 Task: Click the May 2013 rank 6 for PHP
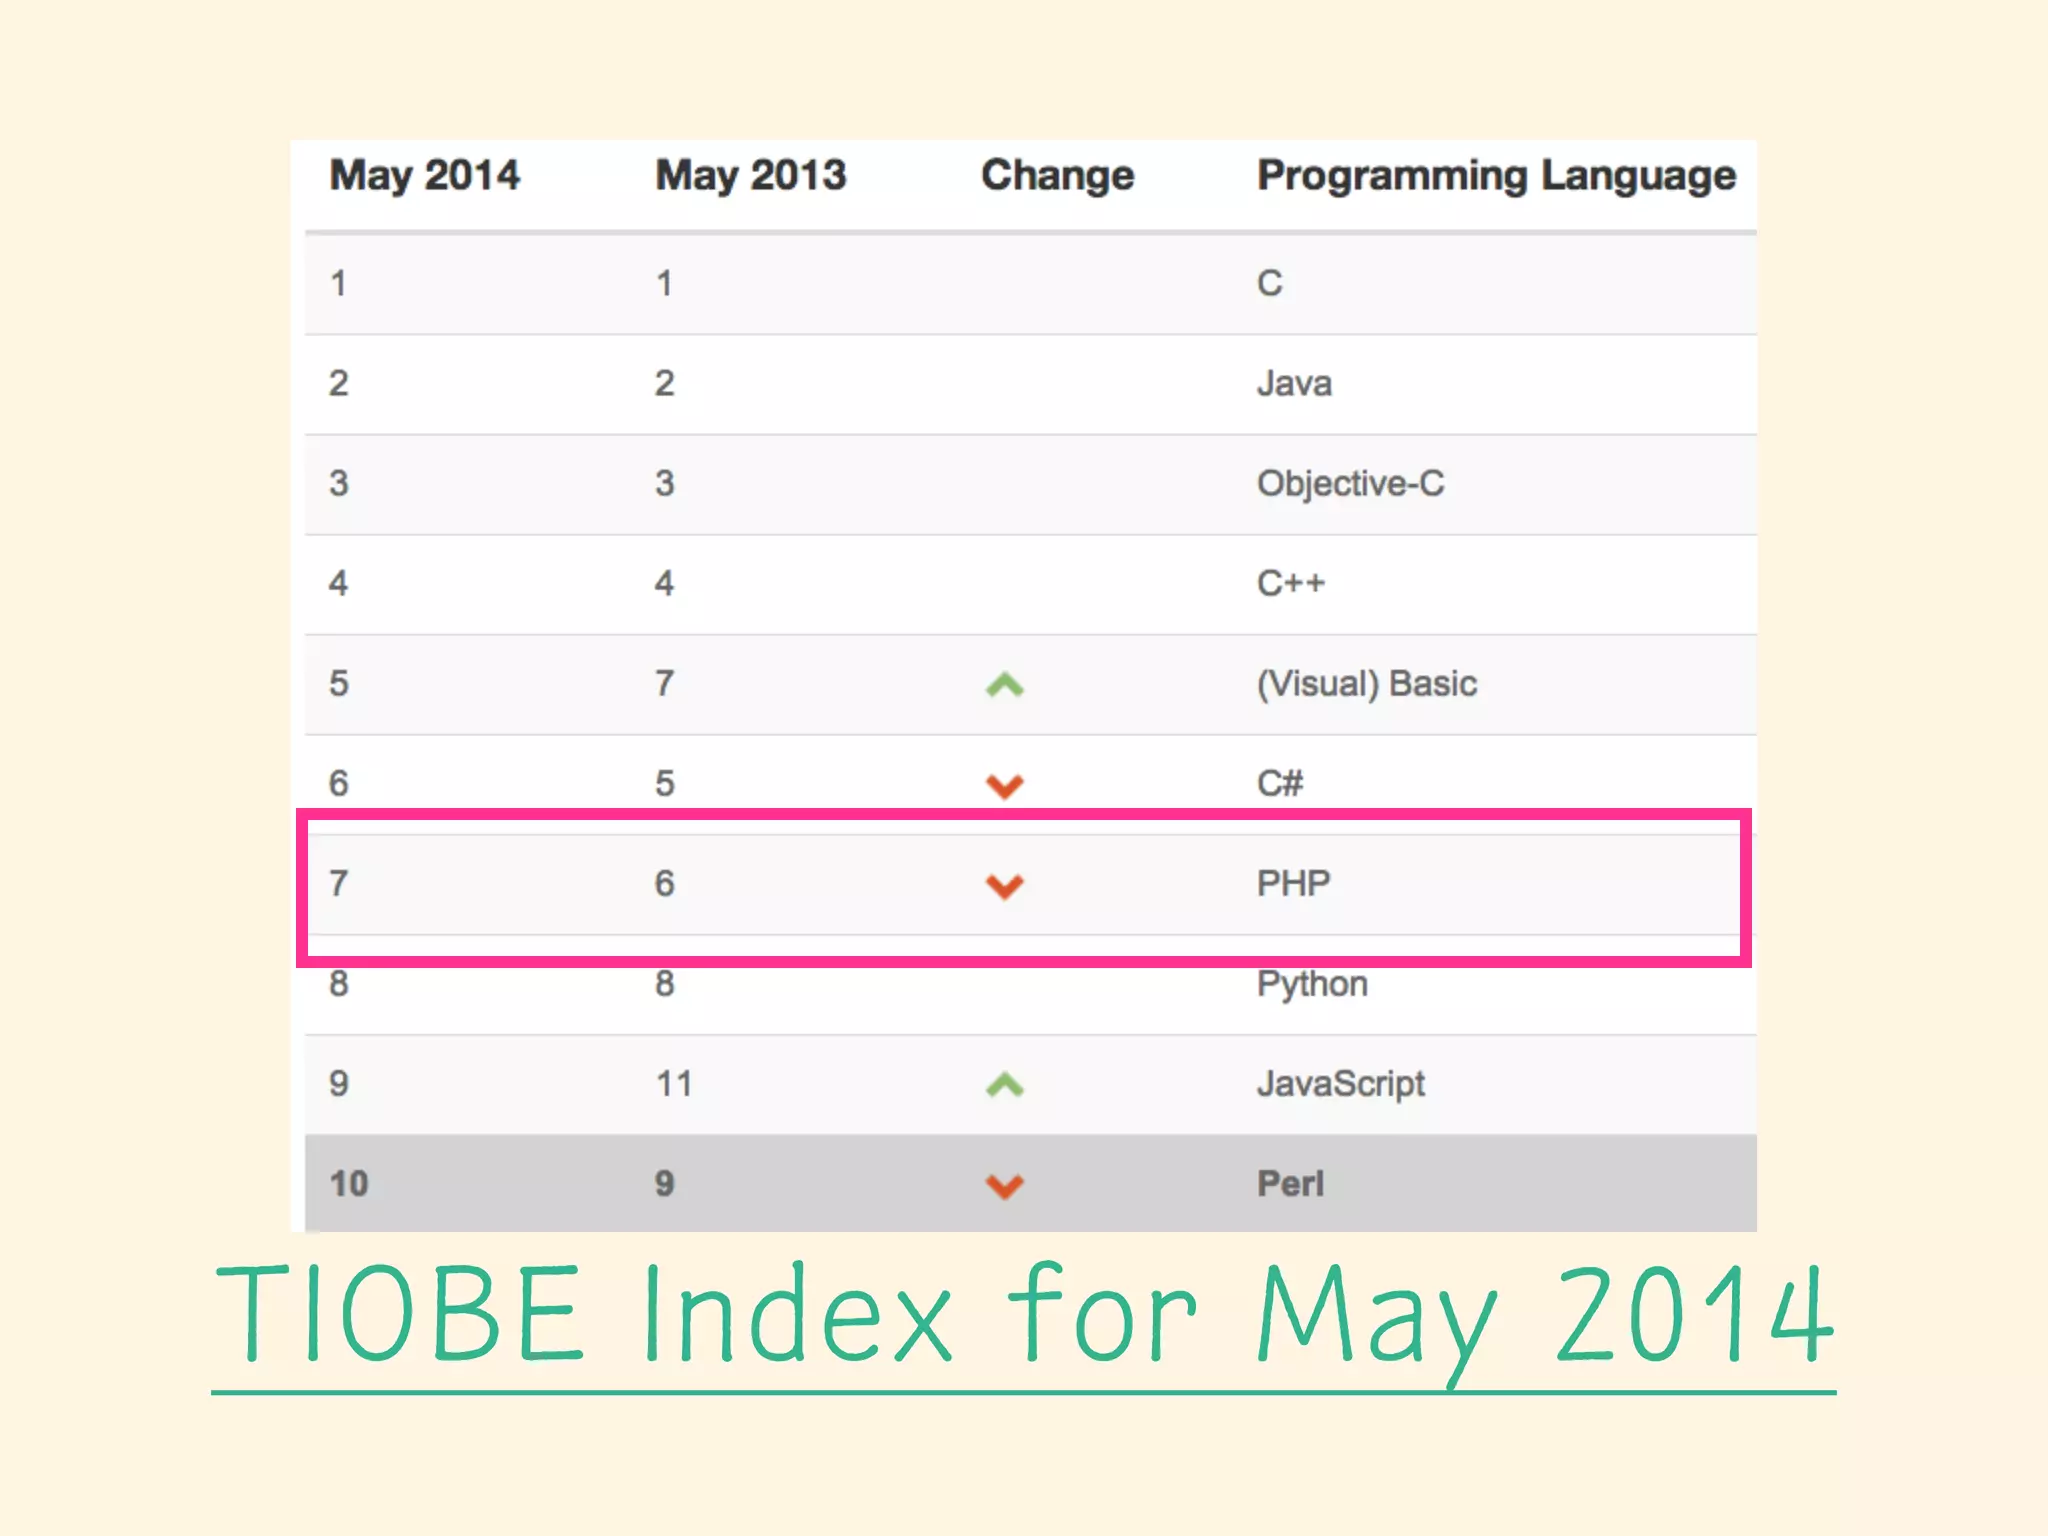(665, 884)
